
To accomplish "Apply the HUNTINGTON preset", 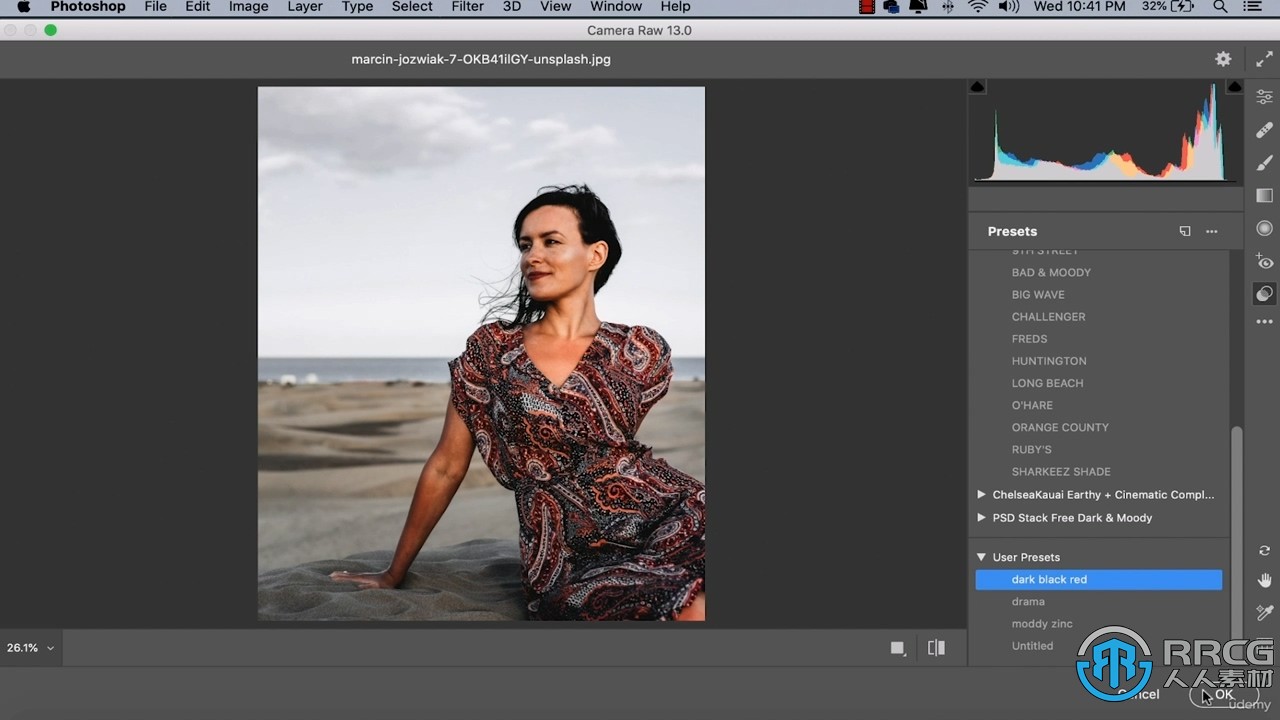I will pyautogui.click(x=1049, y=361).
